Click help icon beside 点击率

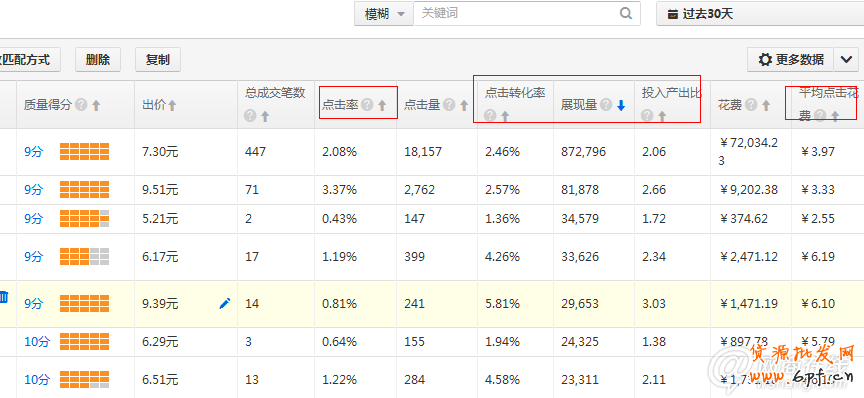click(x=368, y=105)
